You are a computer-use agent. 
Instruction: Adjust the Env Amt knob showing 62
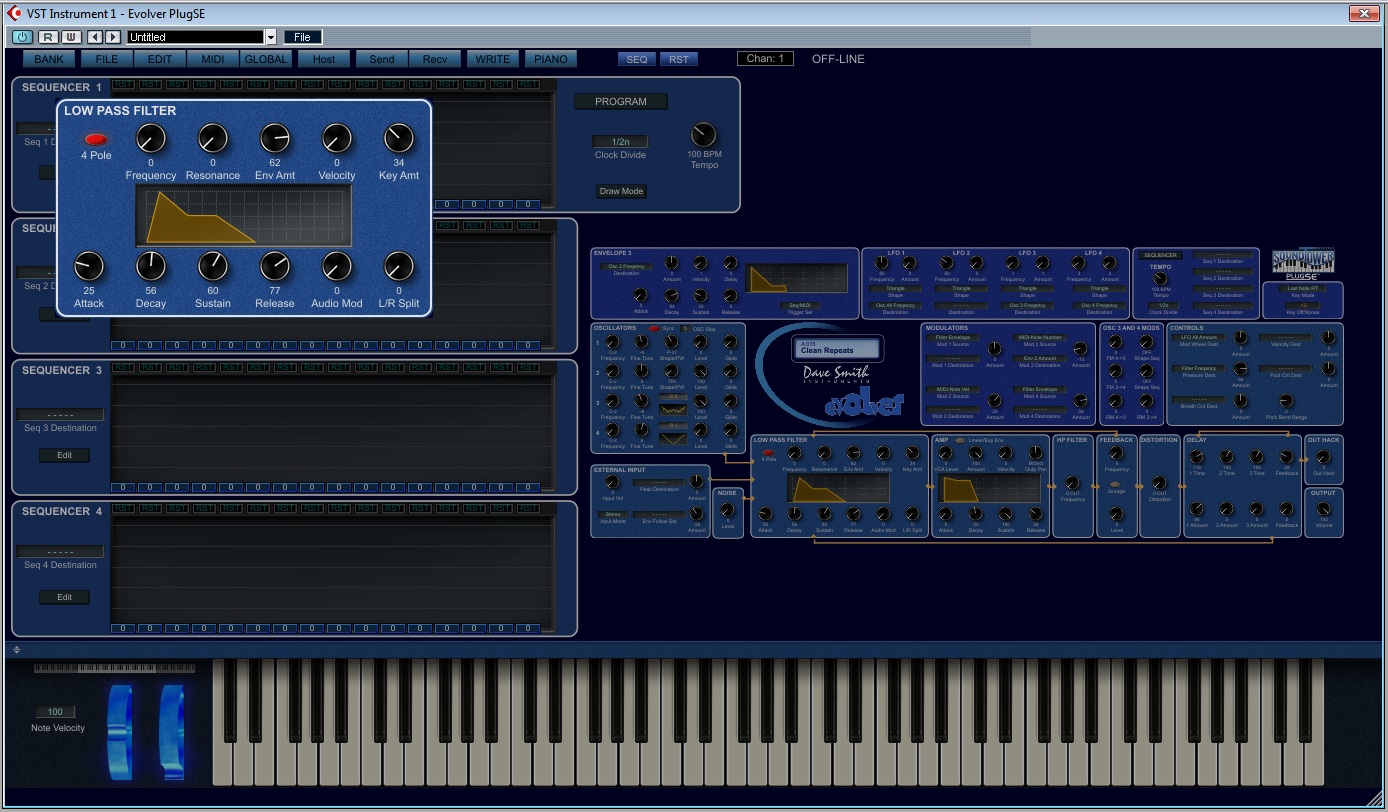[x=275, y=139]
